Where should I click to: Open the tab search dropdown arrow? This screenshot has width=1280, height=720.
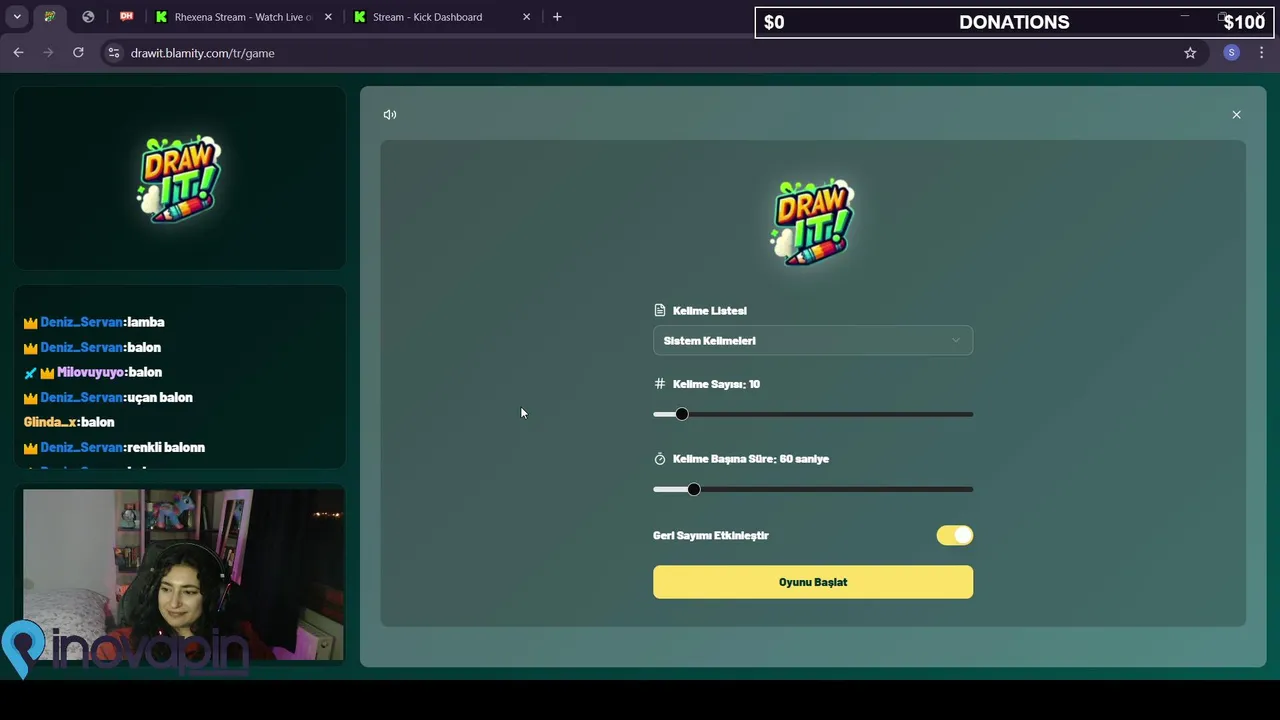(x=17, y=17)
